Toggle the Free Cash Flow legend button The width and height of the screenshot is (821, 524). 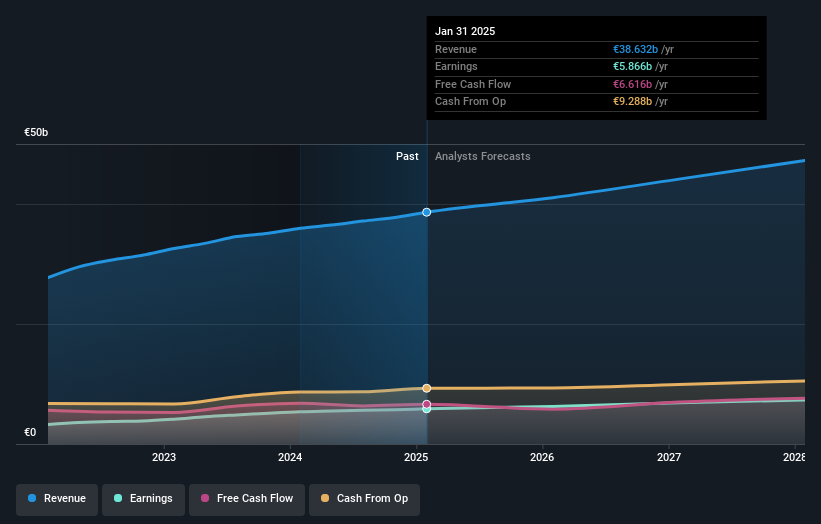pyautogui.click(x=247, y=499)
